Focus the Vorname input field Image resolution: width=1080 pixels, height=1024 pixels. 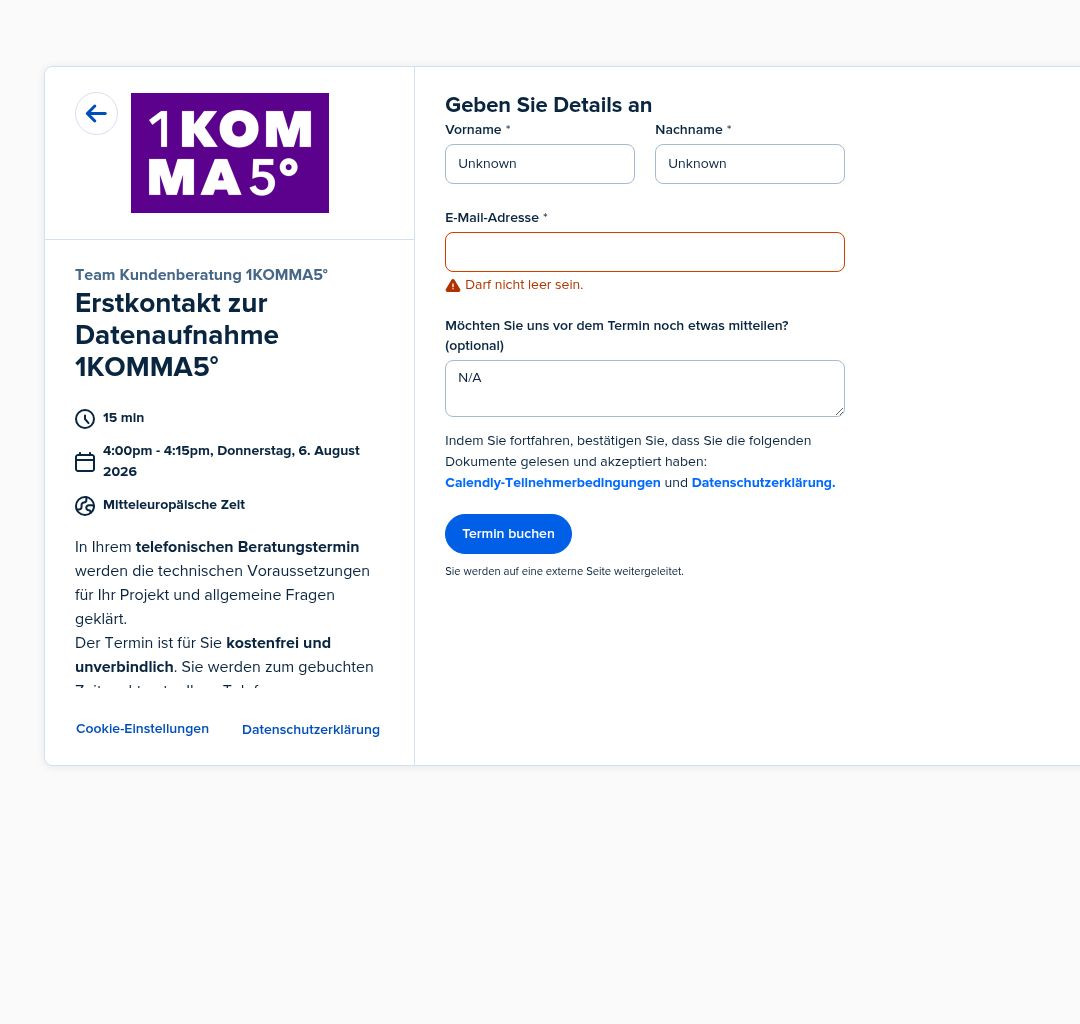pos(540,164)
